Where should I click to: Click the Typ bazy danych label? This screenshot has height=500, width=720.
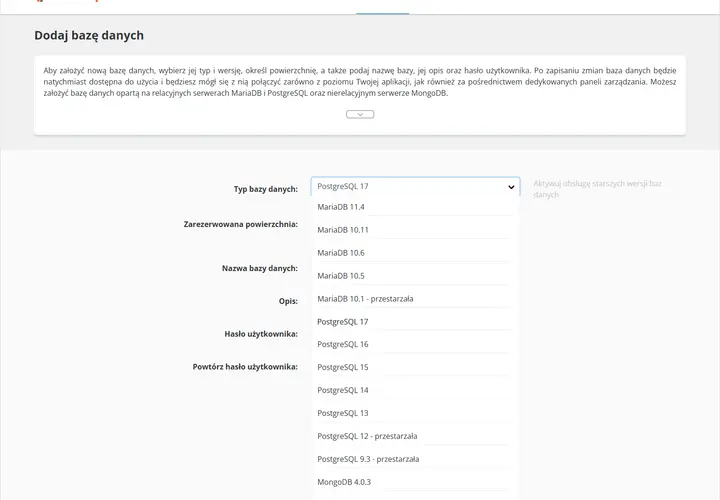pos(265,189)
